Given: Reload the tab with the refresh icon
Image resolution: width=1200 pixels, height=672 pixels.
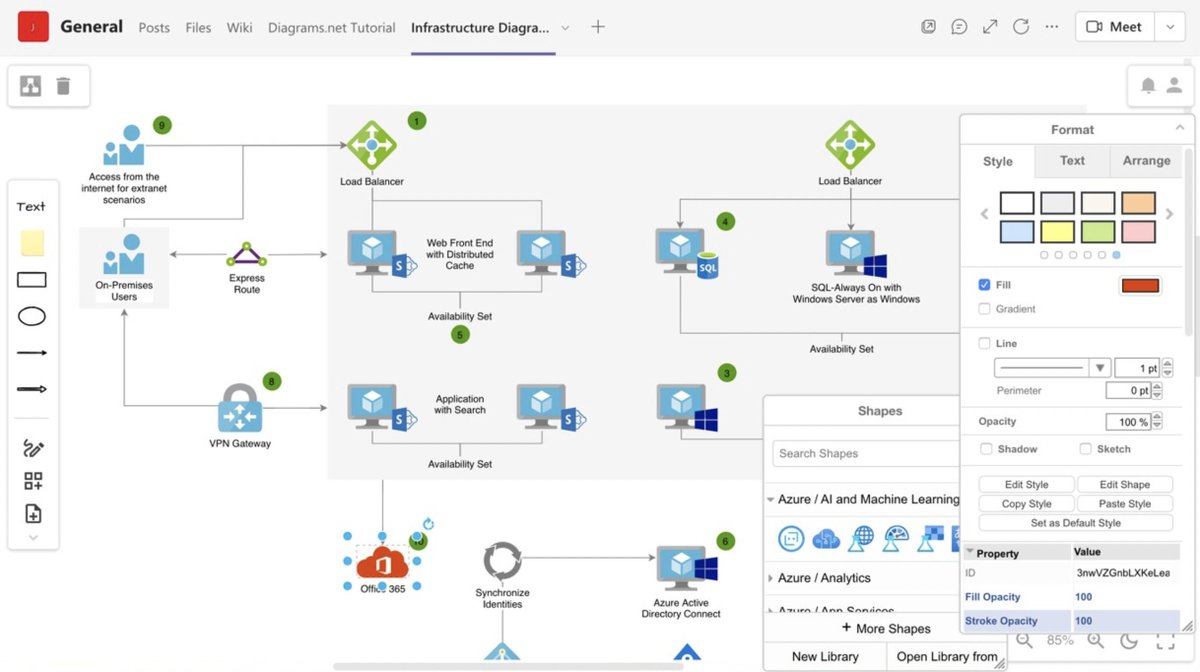Looking at the screenshot, I should coord(1021,27).
